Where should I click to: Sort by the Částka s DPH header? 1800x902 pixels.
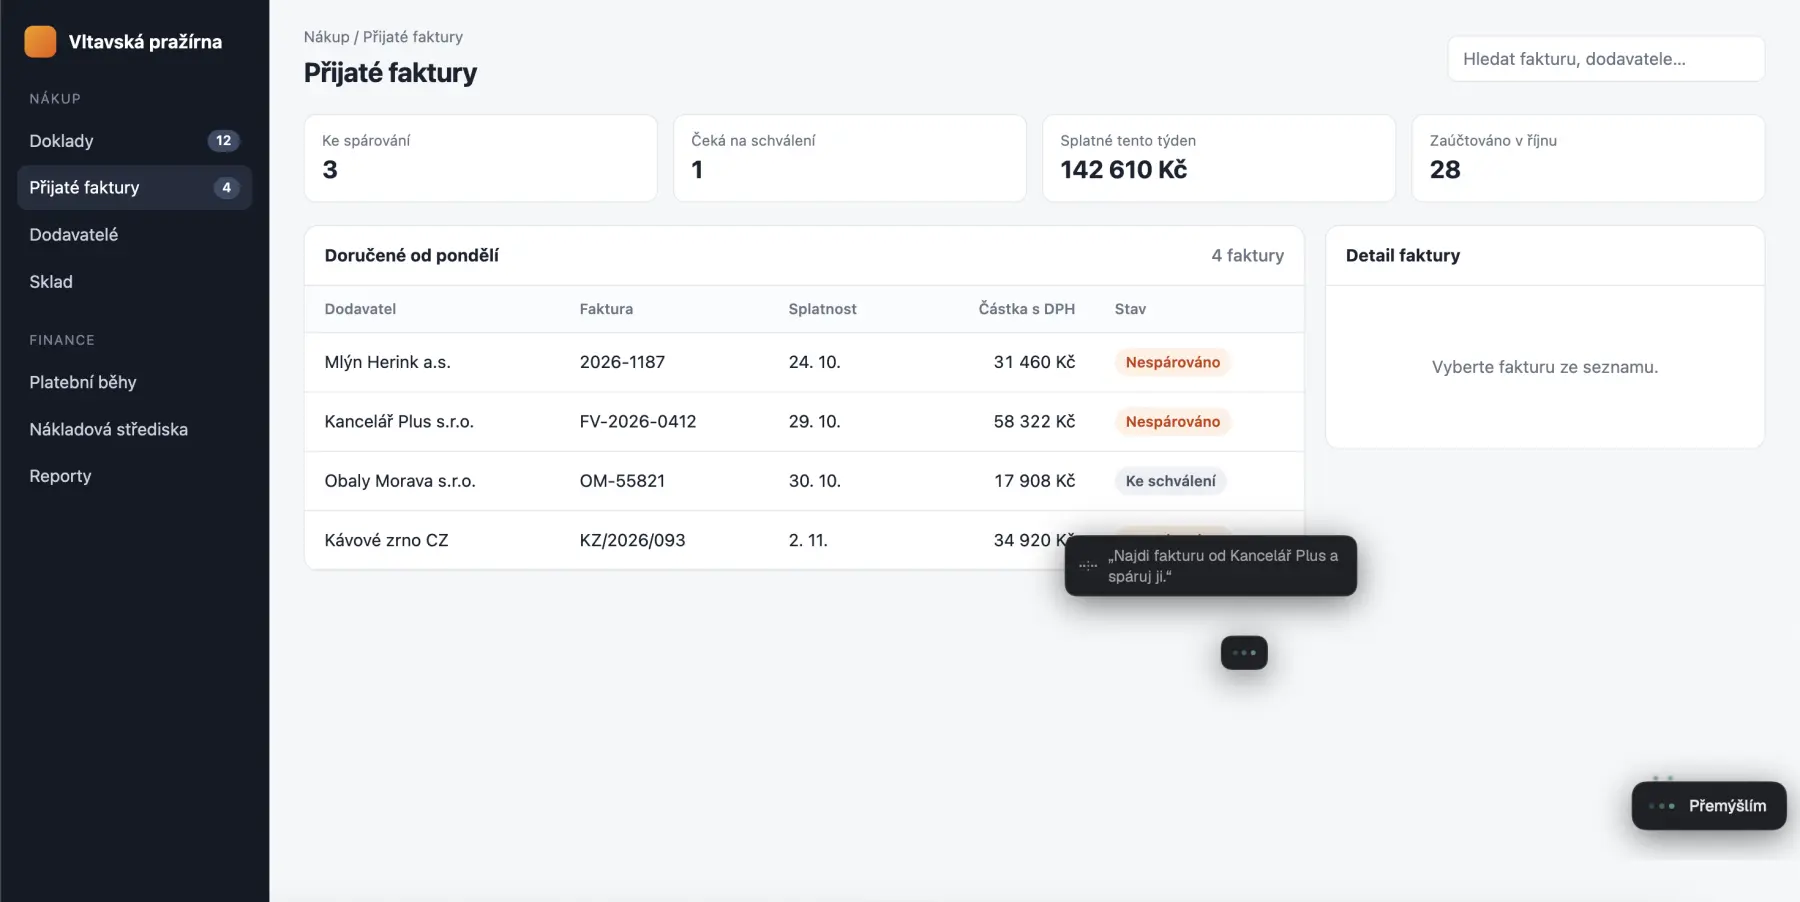pyautogui.click(x=1026, y=309)
